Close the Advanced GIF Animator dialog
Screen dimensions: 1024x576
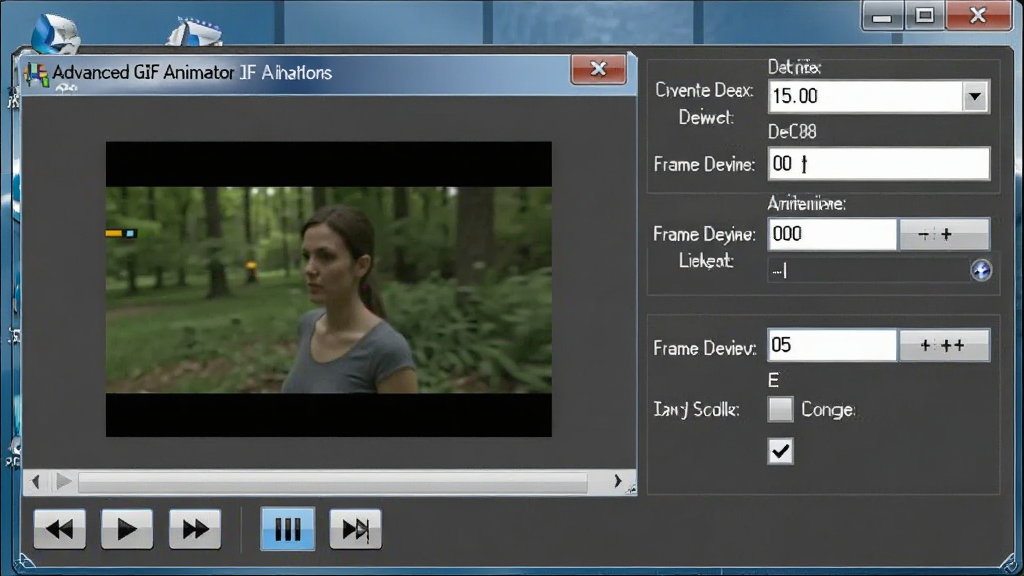tap(598, 69)
